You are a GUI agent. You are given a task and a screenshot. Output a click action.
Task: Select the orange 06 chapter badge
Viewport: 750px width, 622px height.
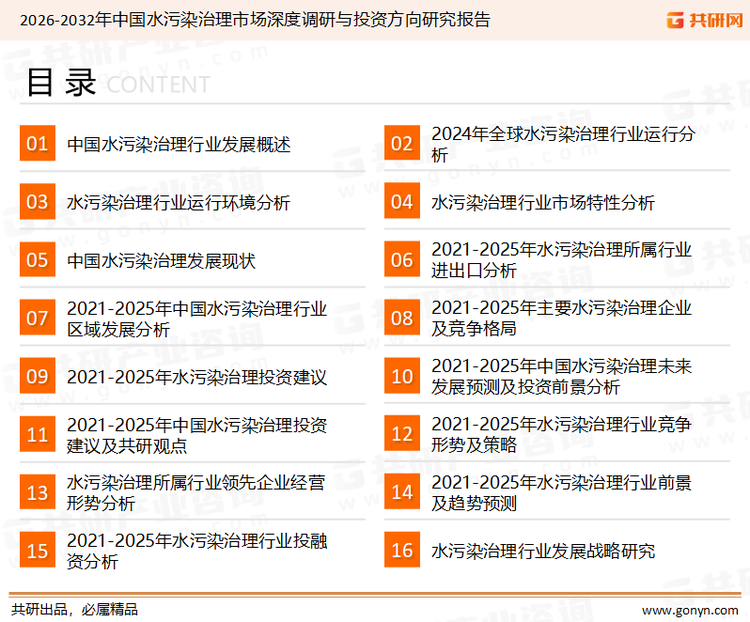coord(402,259)
